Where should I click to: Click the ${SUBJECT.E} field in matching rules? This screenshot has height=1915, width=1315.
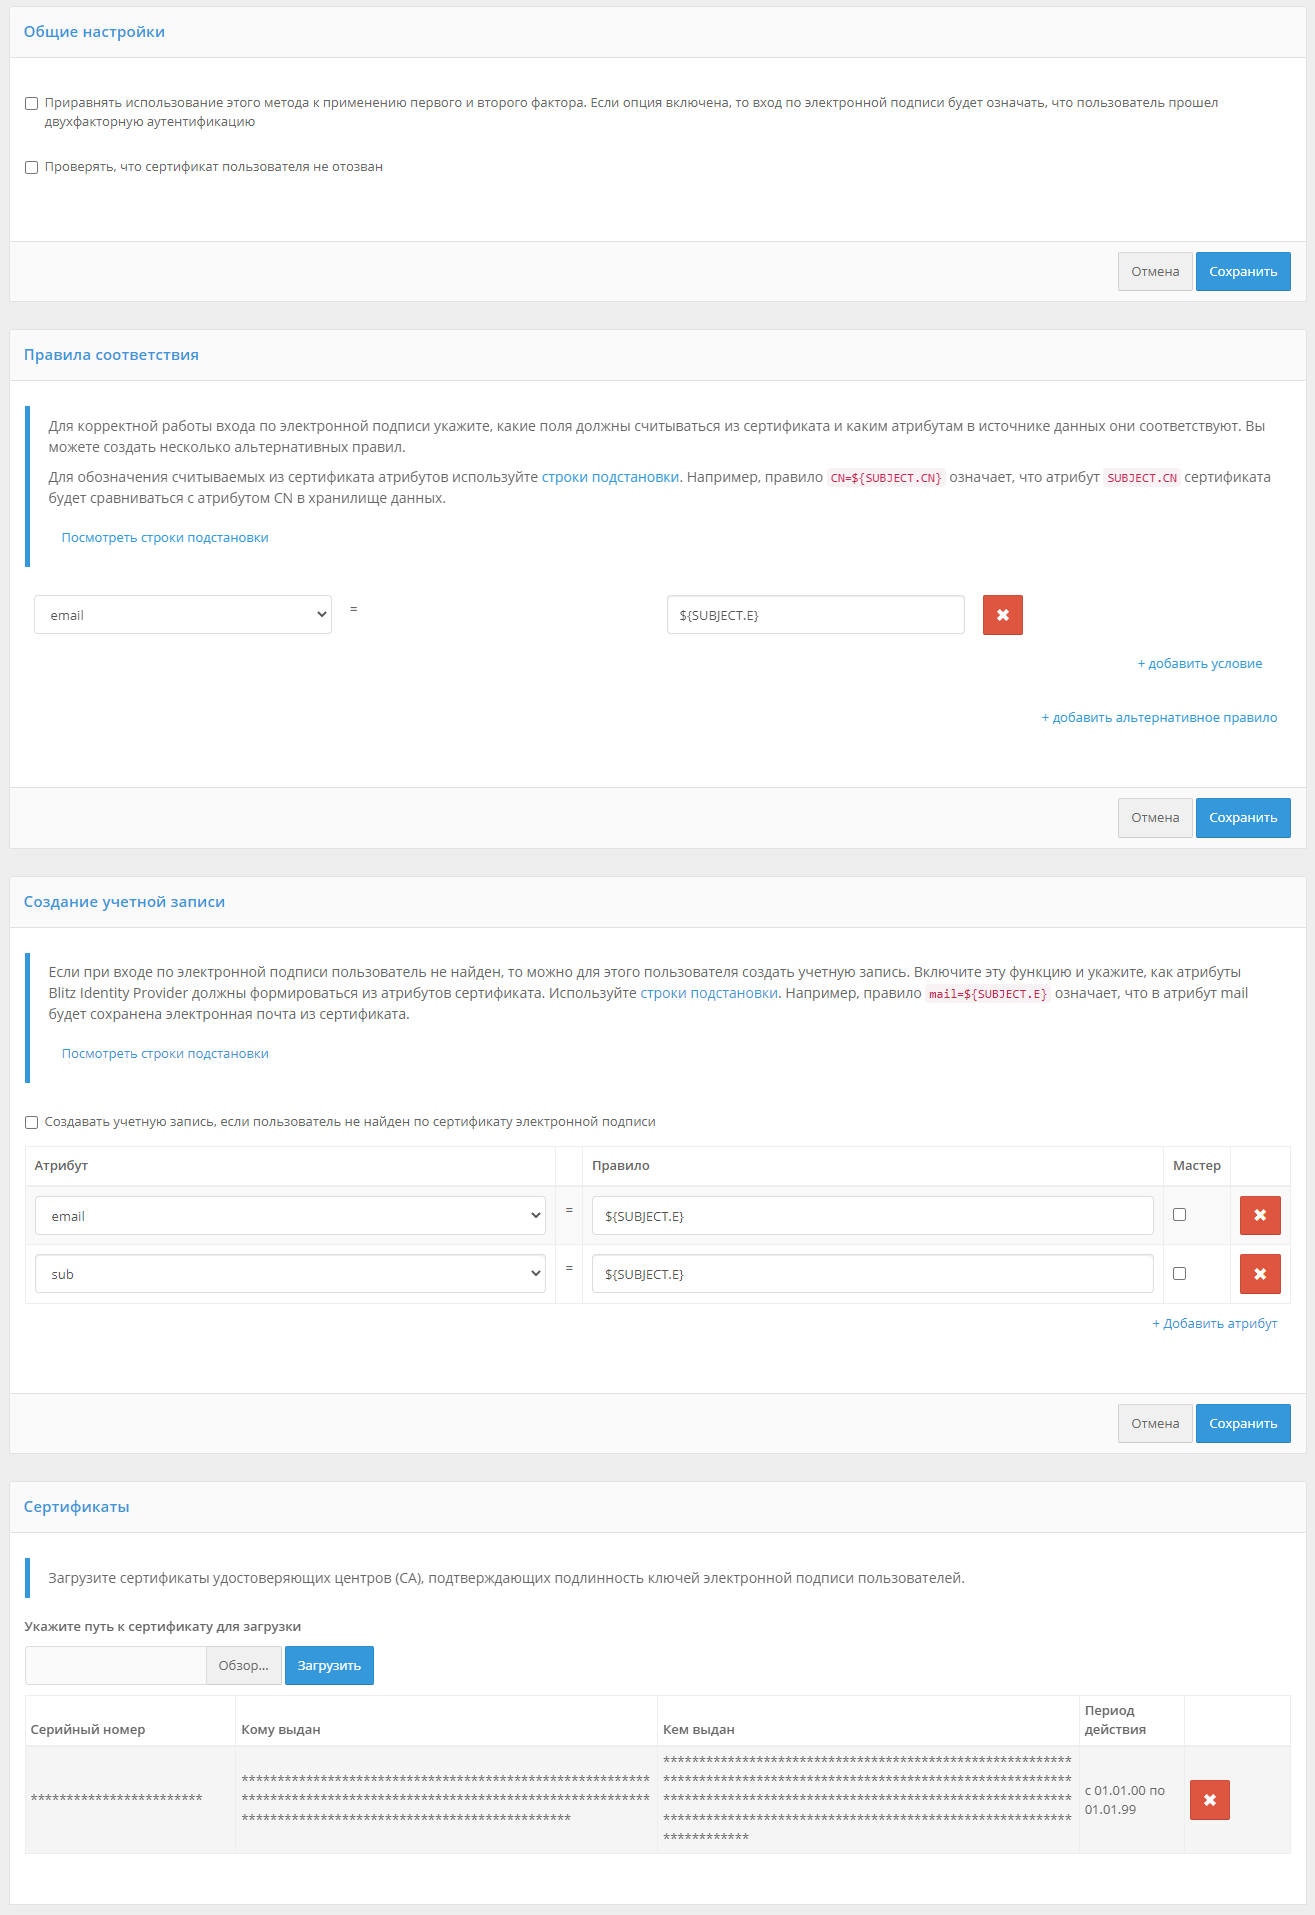(x=815, y=615)
